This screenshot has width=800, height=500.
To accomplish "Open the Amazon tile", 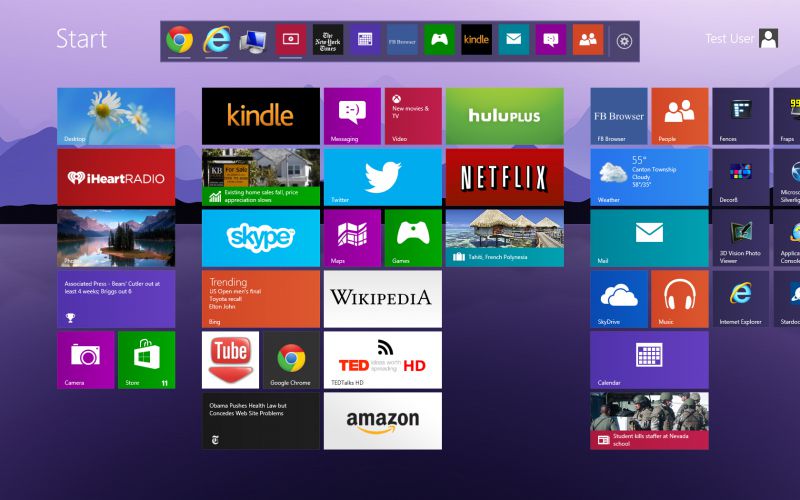I will [x=382, y=420].
